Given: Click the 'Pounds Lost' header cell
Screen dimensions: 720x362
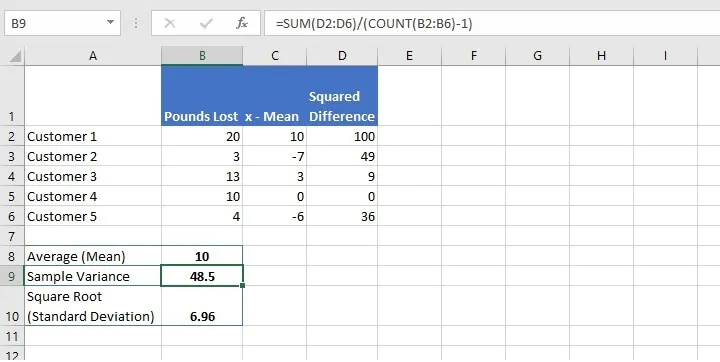Looking at the screenshot, I should click(x=202, y=96).
